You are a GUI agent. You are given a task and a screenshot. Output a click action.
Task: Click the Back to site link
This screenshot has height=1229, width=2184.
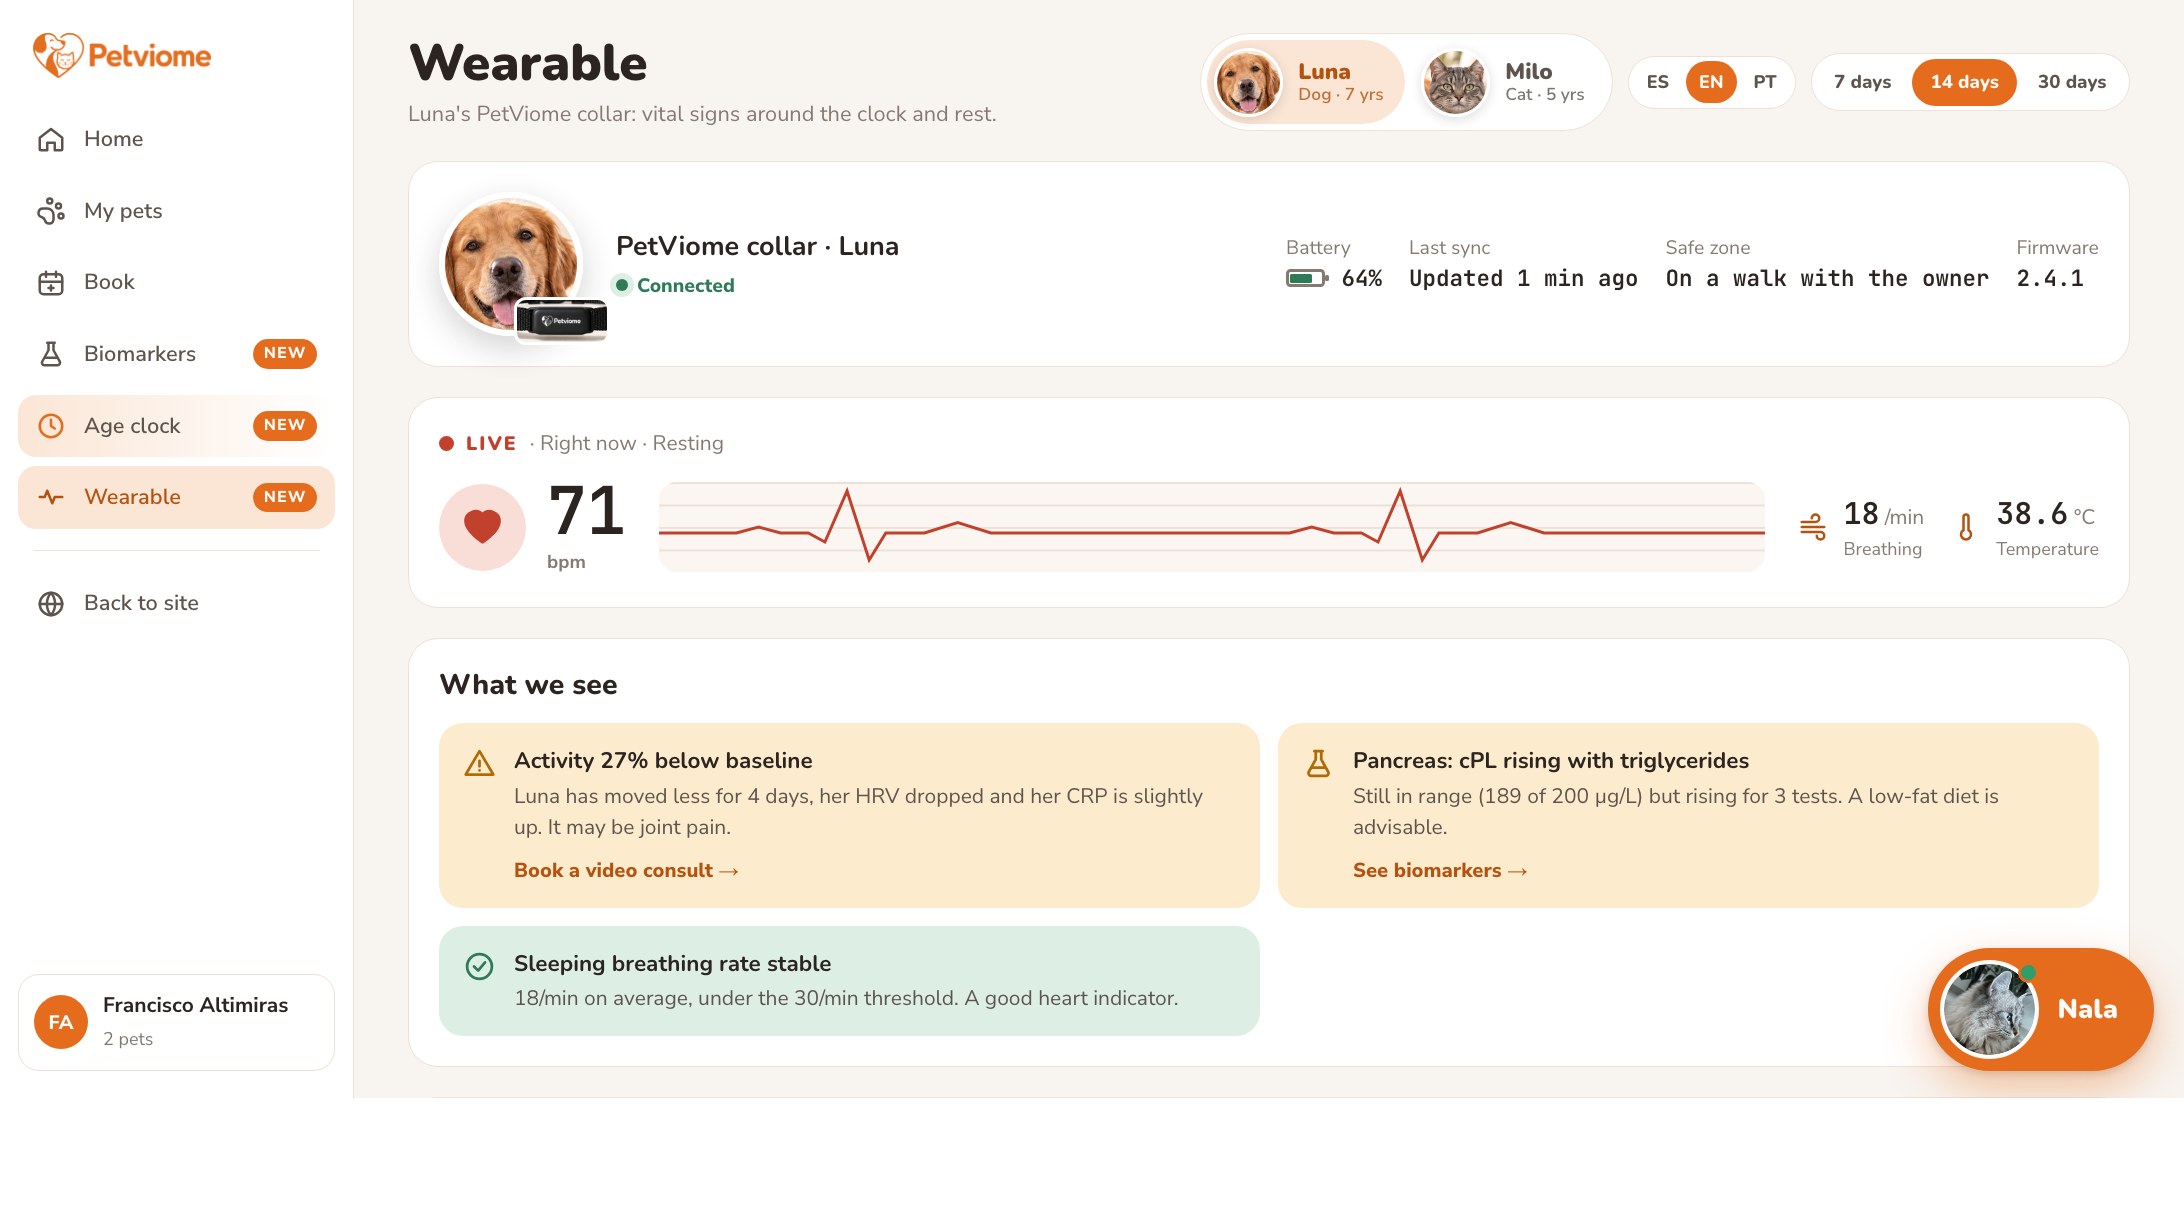(176, 603)
